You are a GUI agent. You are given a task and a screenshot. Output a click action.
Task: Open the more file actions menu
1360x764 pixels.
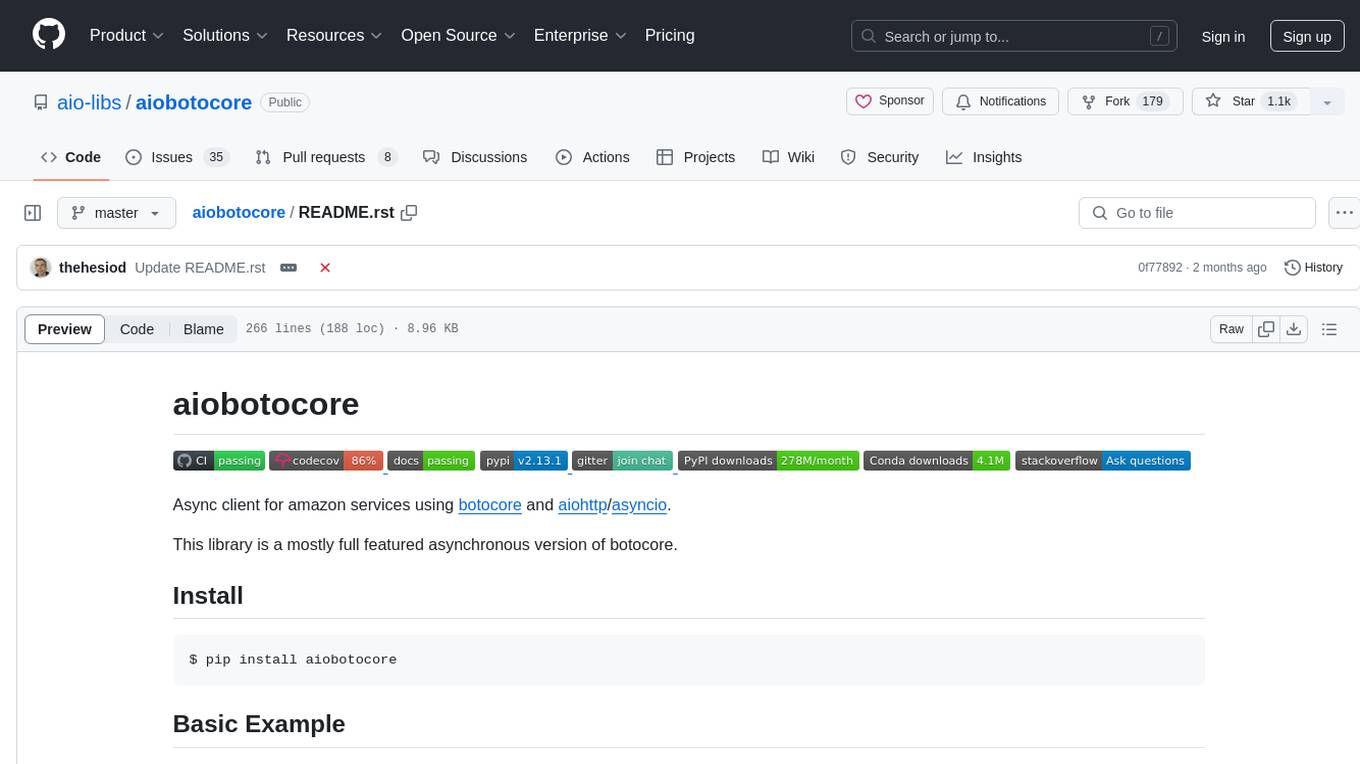pyautogui.click(x=1344, y=213)
